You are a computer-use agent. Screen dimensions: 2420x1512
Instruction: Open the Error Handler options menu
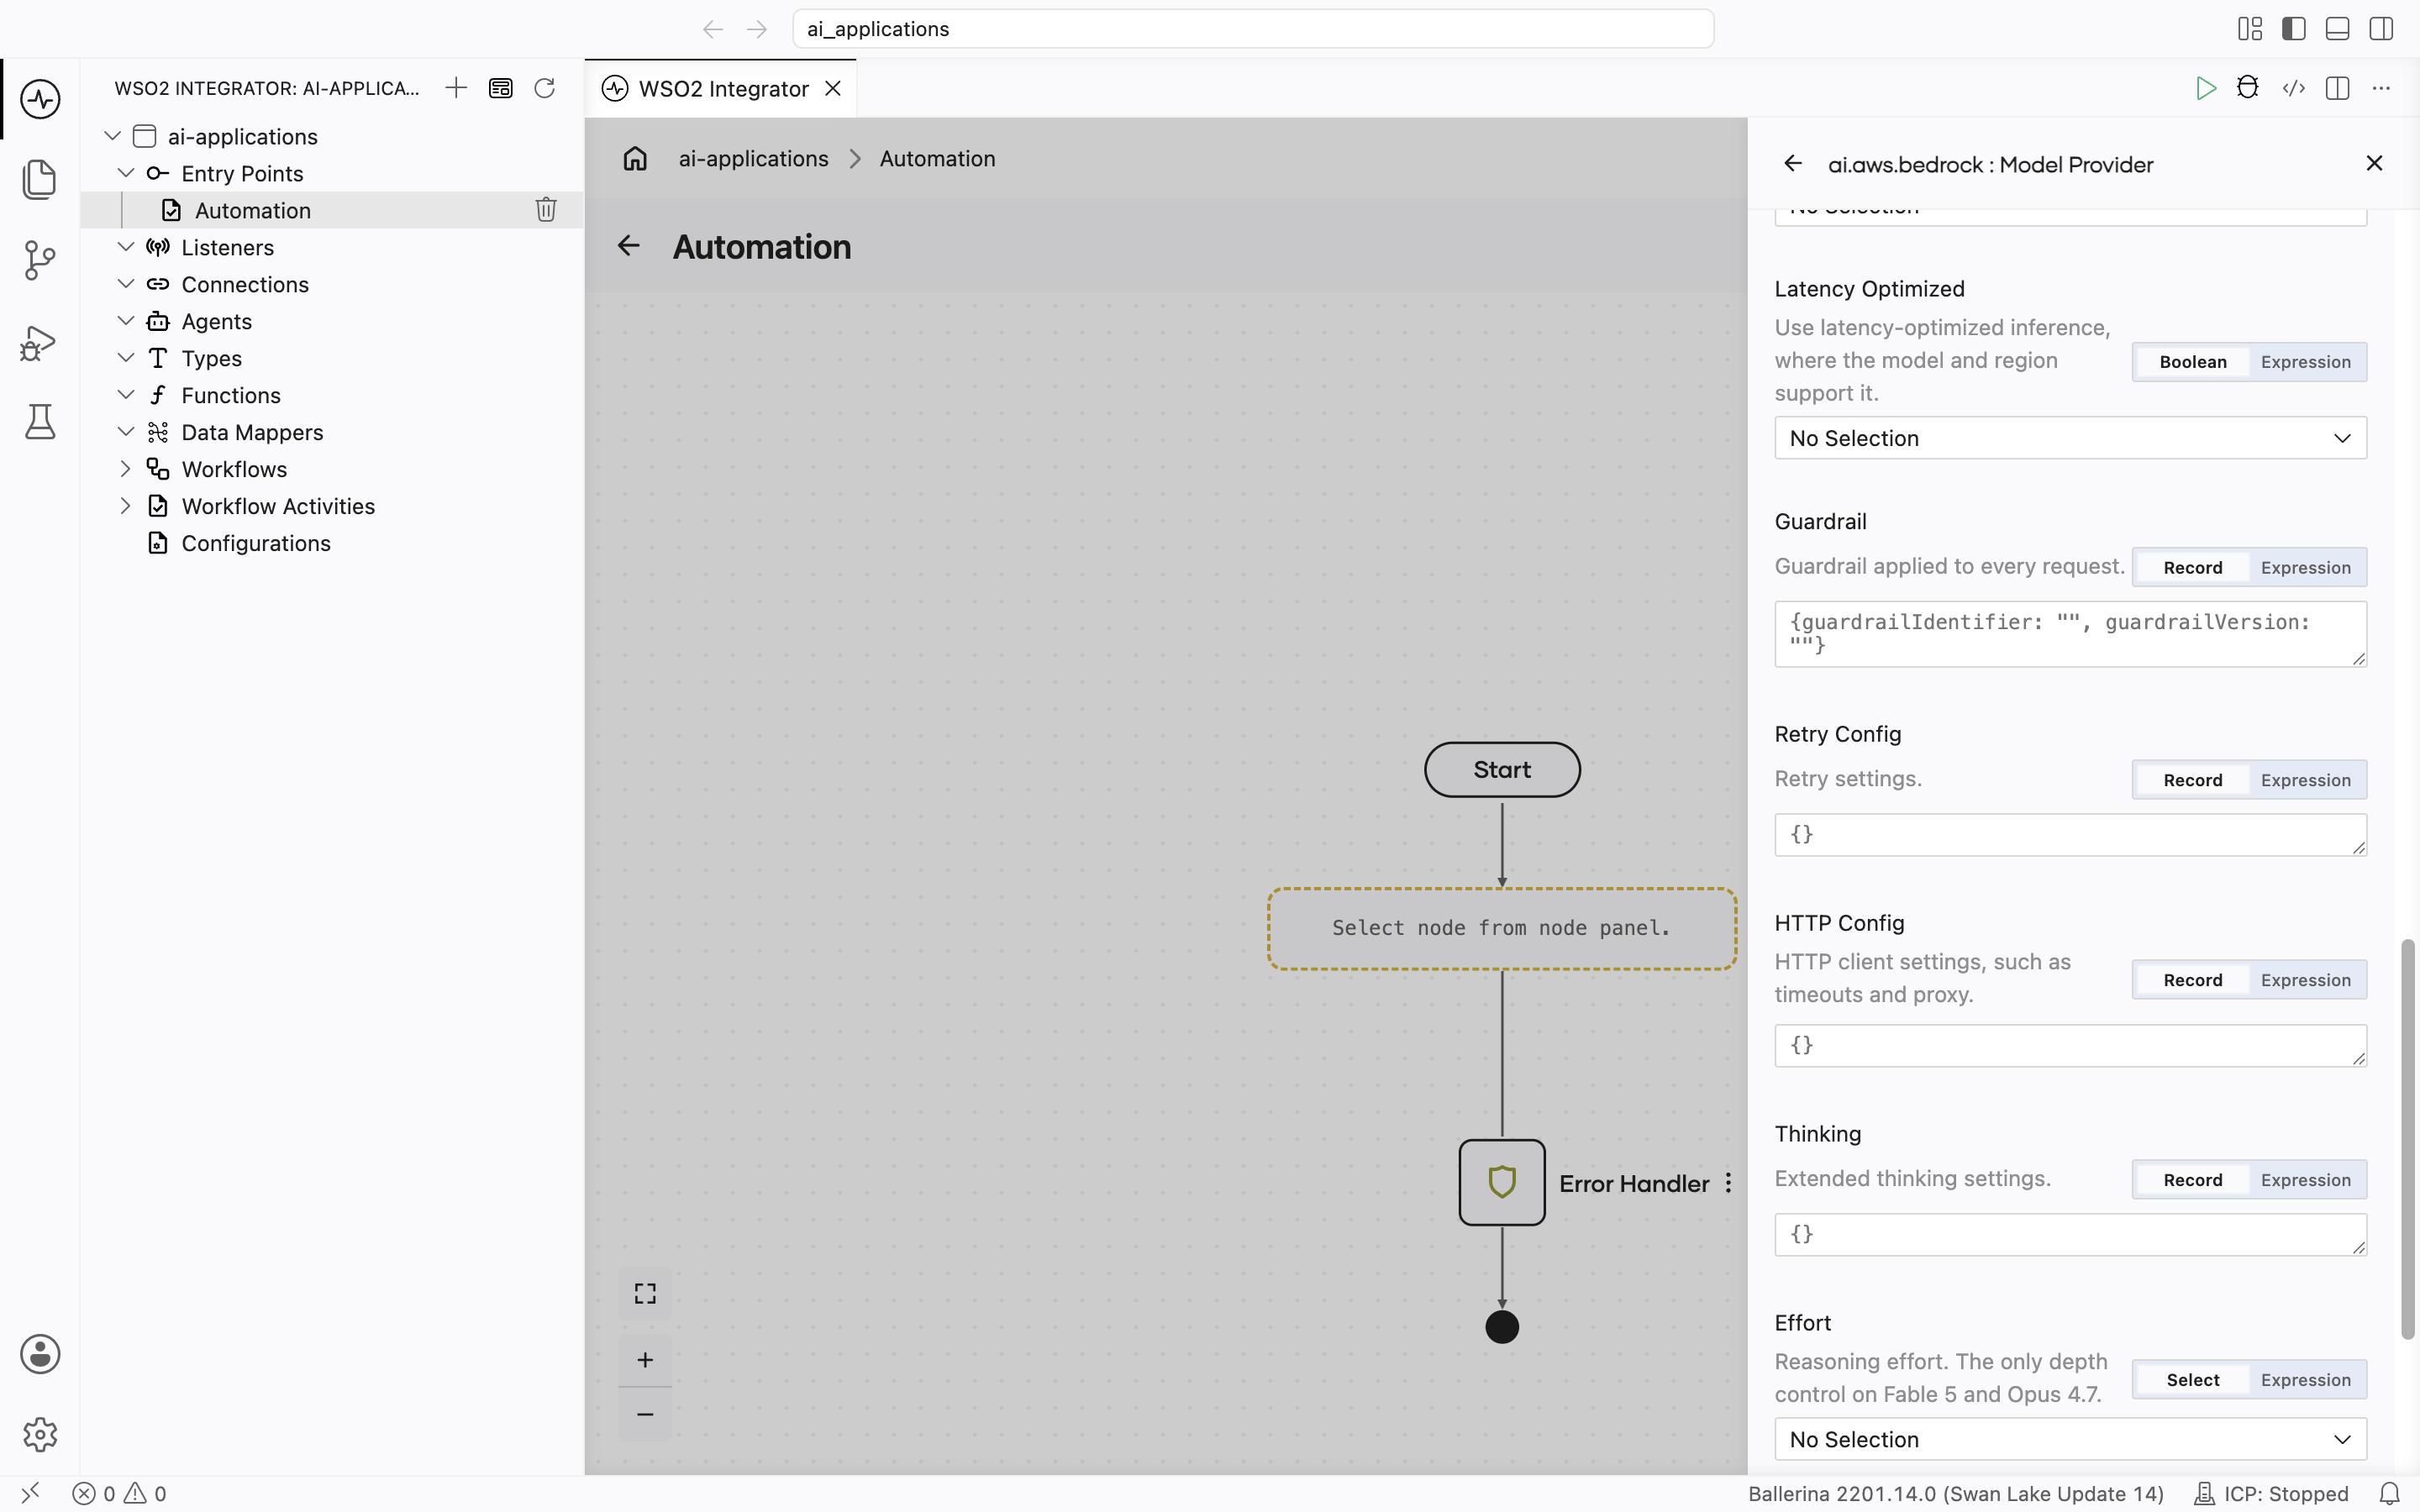(1728, 1183)
